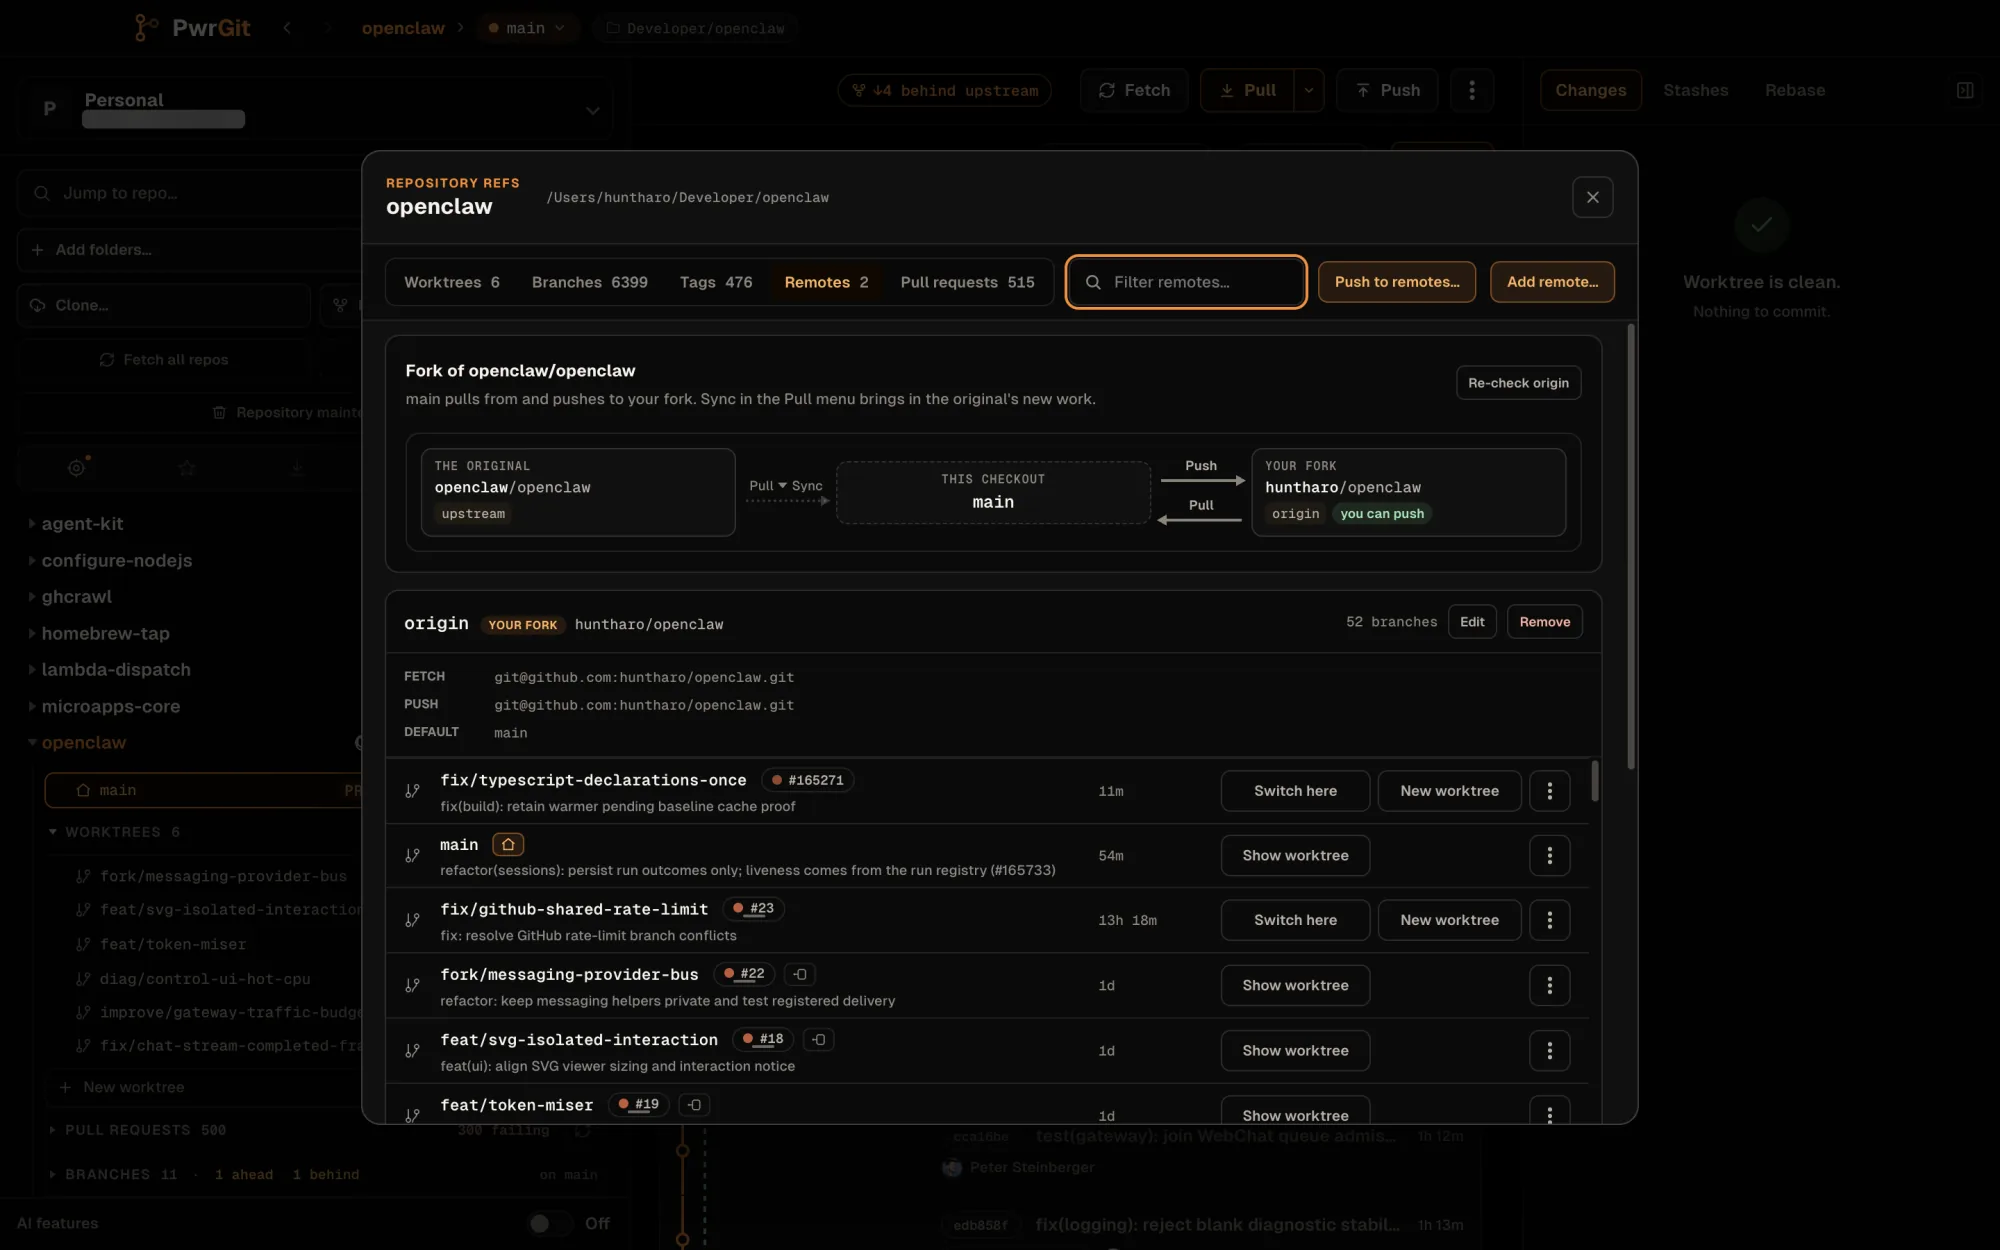Toggle the side panel layout icon near Rebase
Image resolution: width=2000 pixels, height=1250 pixels.
point(1965,90)
